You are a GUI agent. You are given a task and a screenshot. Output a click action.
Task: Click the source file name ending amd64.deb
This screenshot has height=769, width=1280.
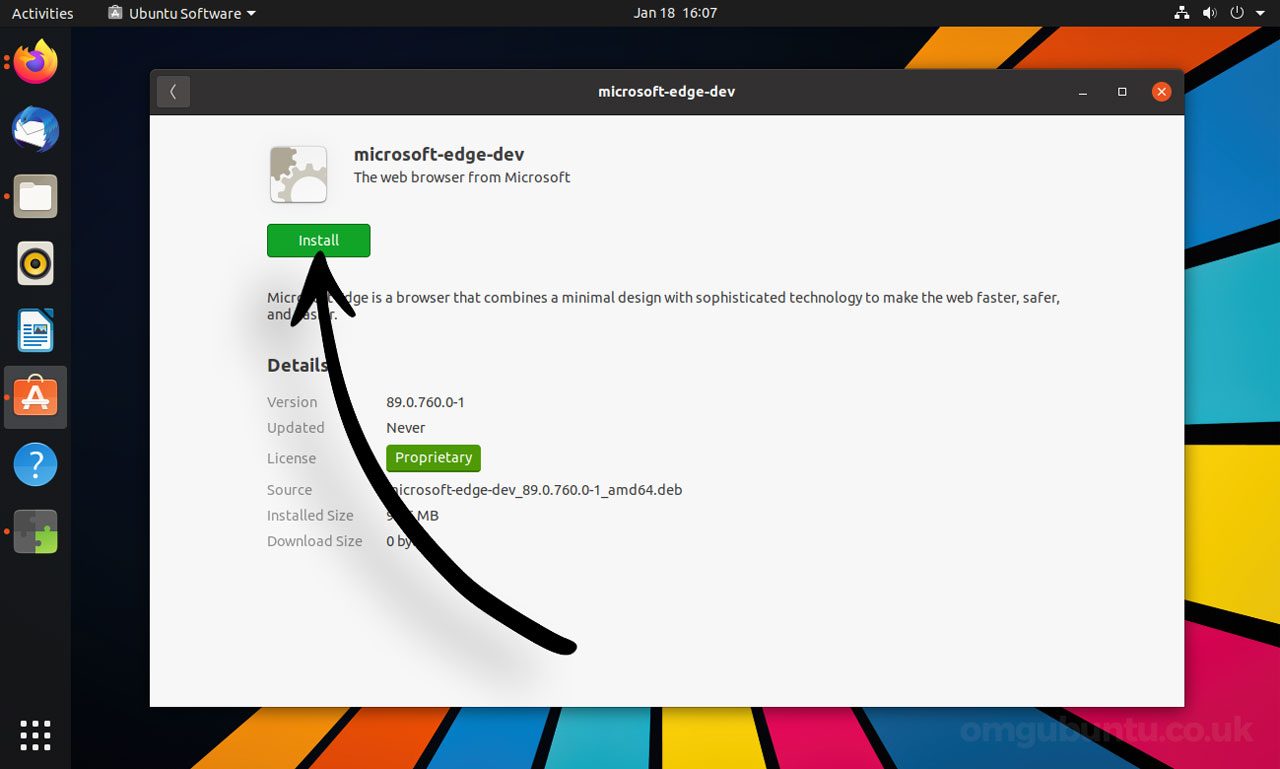click(x=535, y=490)
